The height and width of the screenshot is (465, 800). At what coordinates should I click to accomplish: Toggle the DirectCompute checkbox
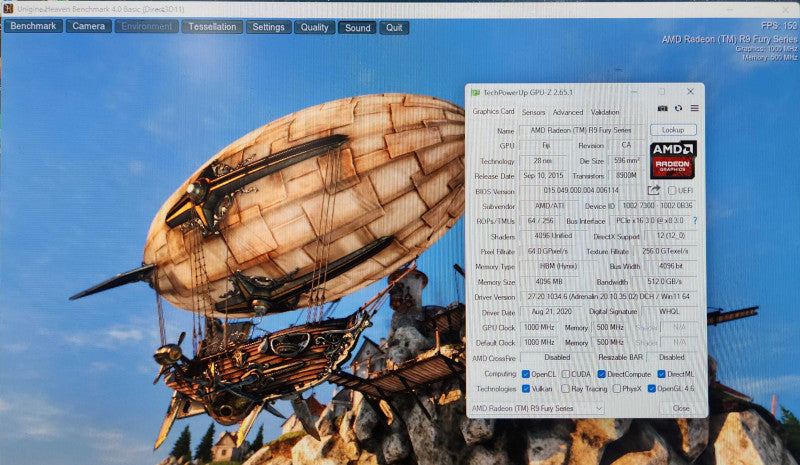(601, 374)
